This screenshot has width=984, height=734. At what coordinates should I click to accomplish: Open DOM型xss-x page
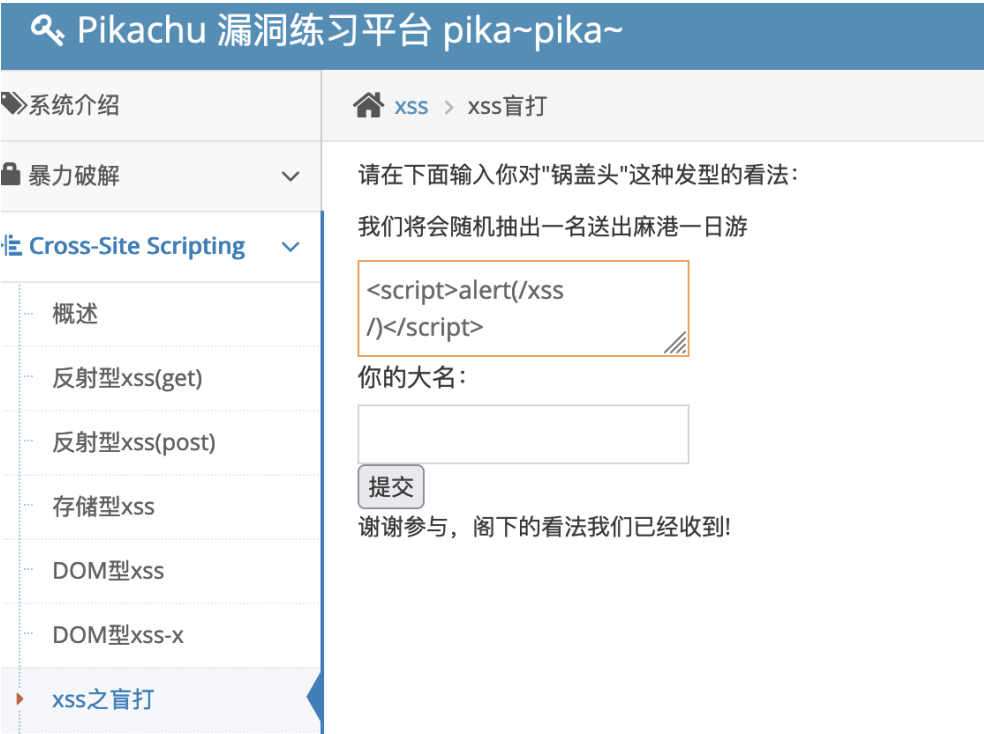[x=118, y=635]
